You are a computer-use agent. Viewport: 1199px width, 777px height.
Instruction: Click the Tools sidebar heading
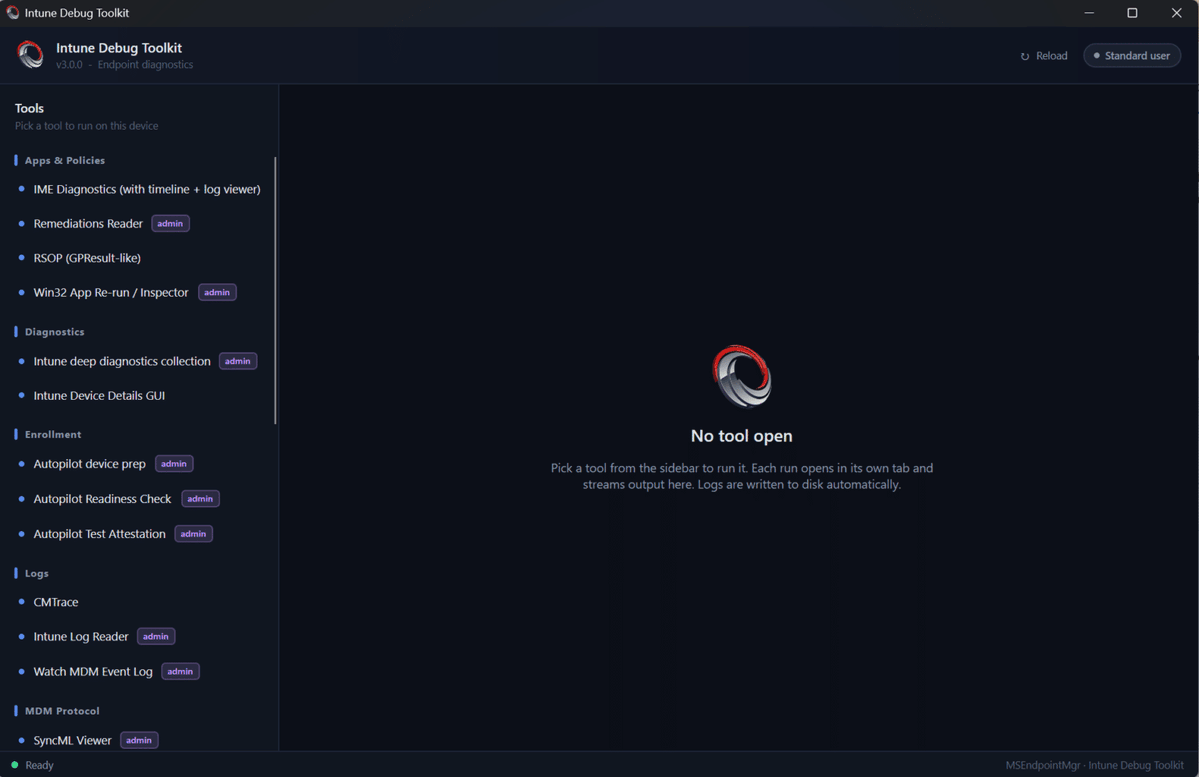pyautogui.click(x=29, y=109)
